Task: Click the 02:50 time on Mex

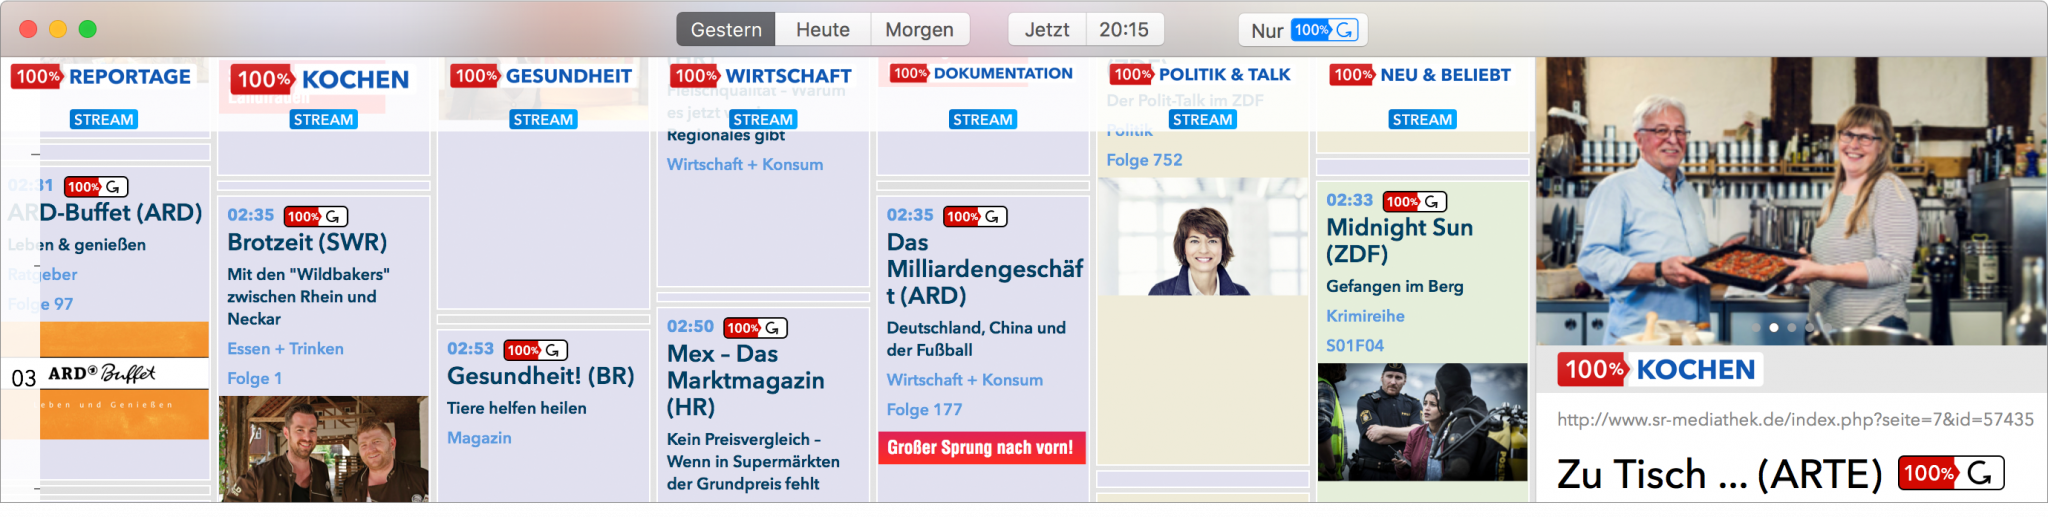Action: click(x=691, y=326)
